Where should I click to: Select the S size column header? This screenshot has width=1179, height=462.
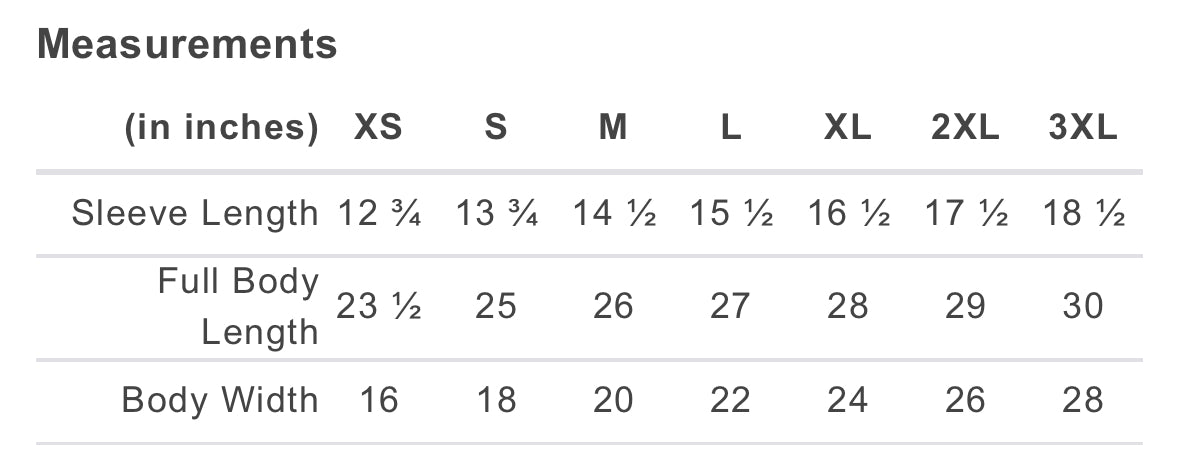496,128
